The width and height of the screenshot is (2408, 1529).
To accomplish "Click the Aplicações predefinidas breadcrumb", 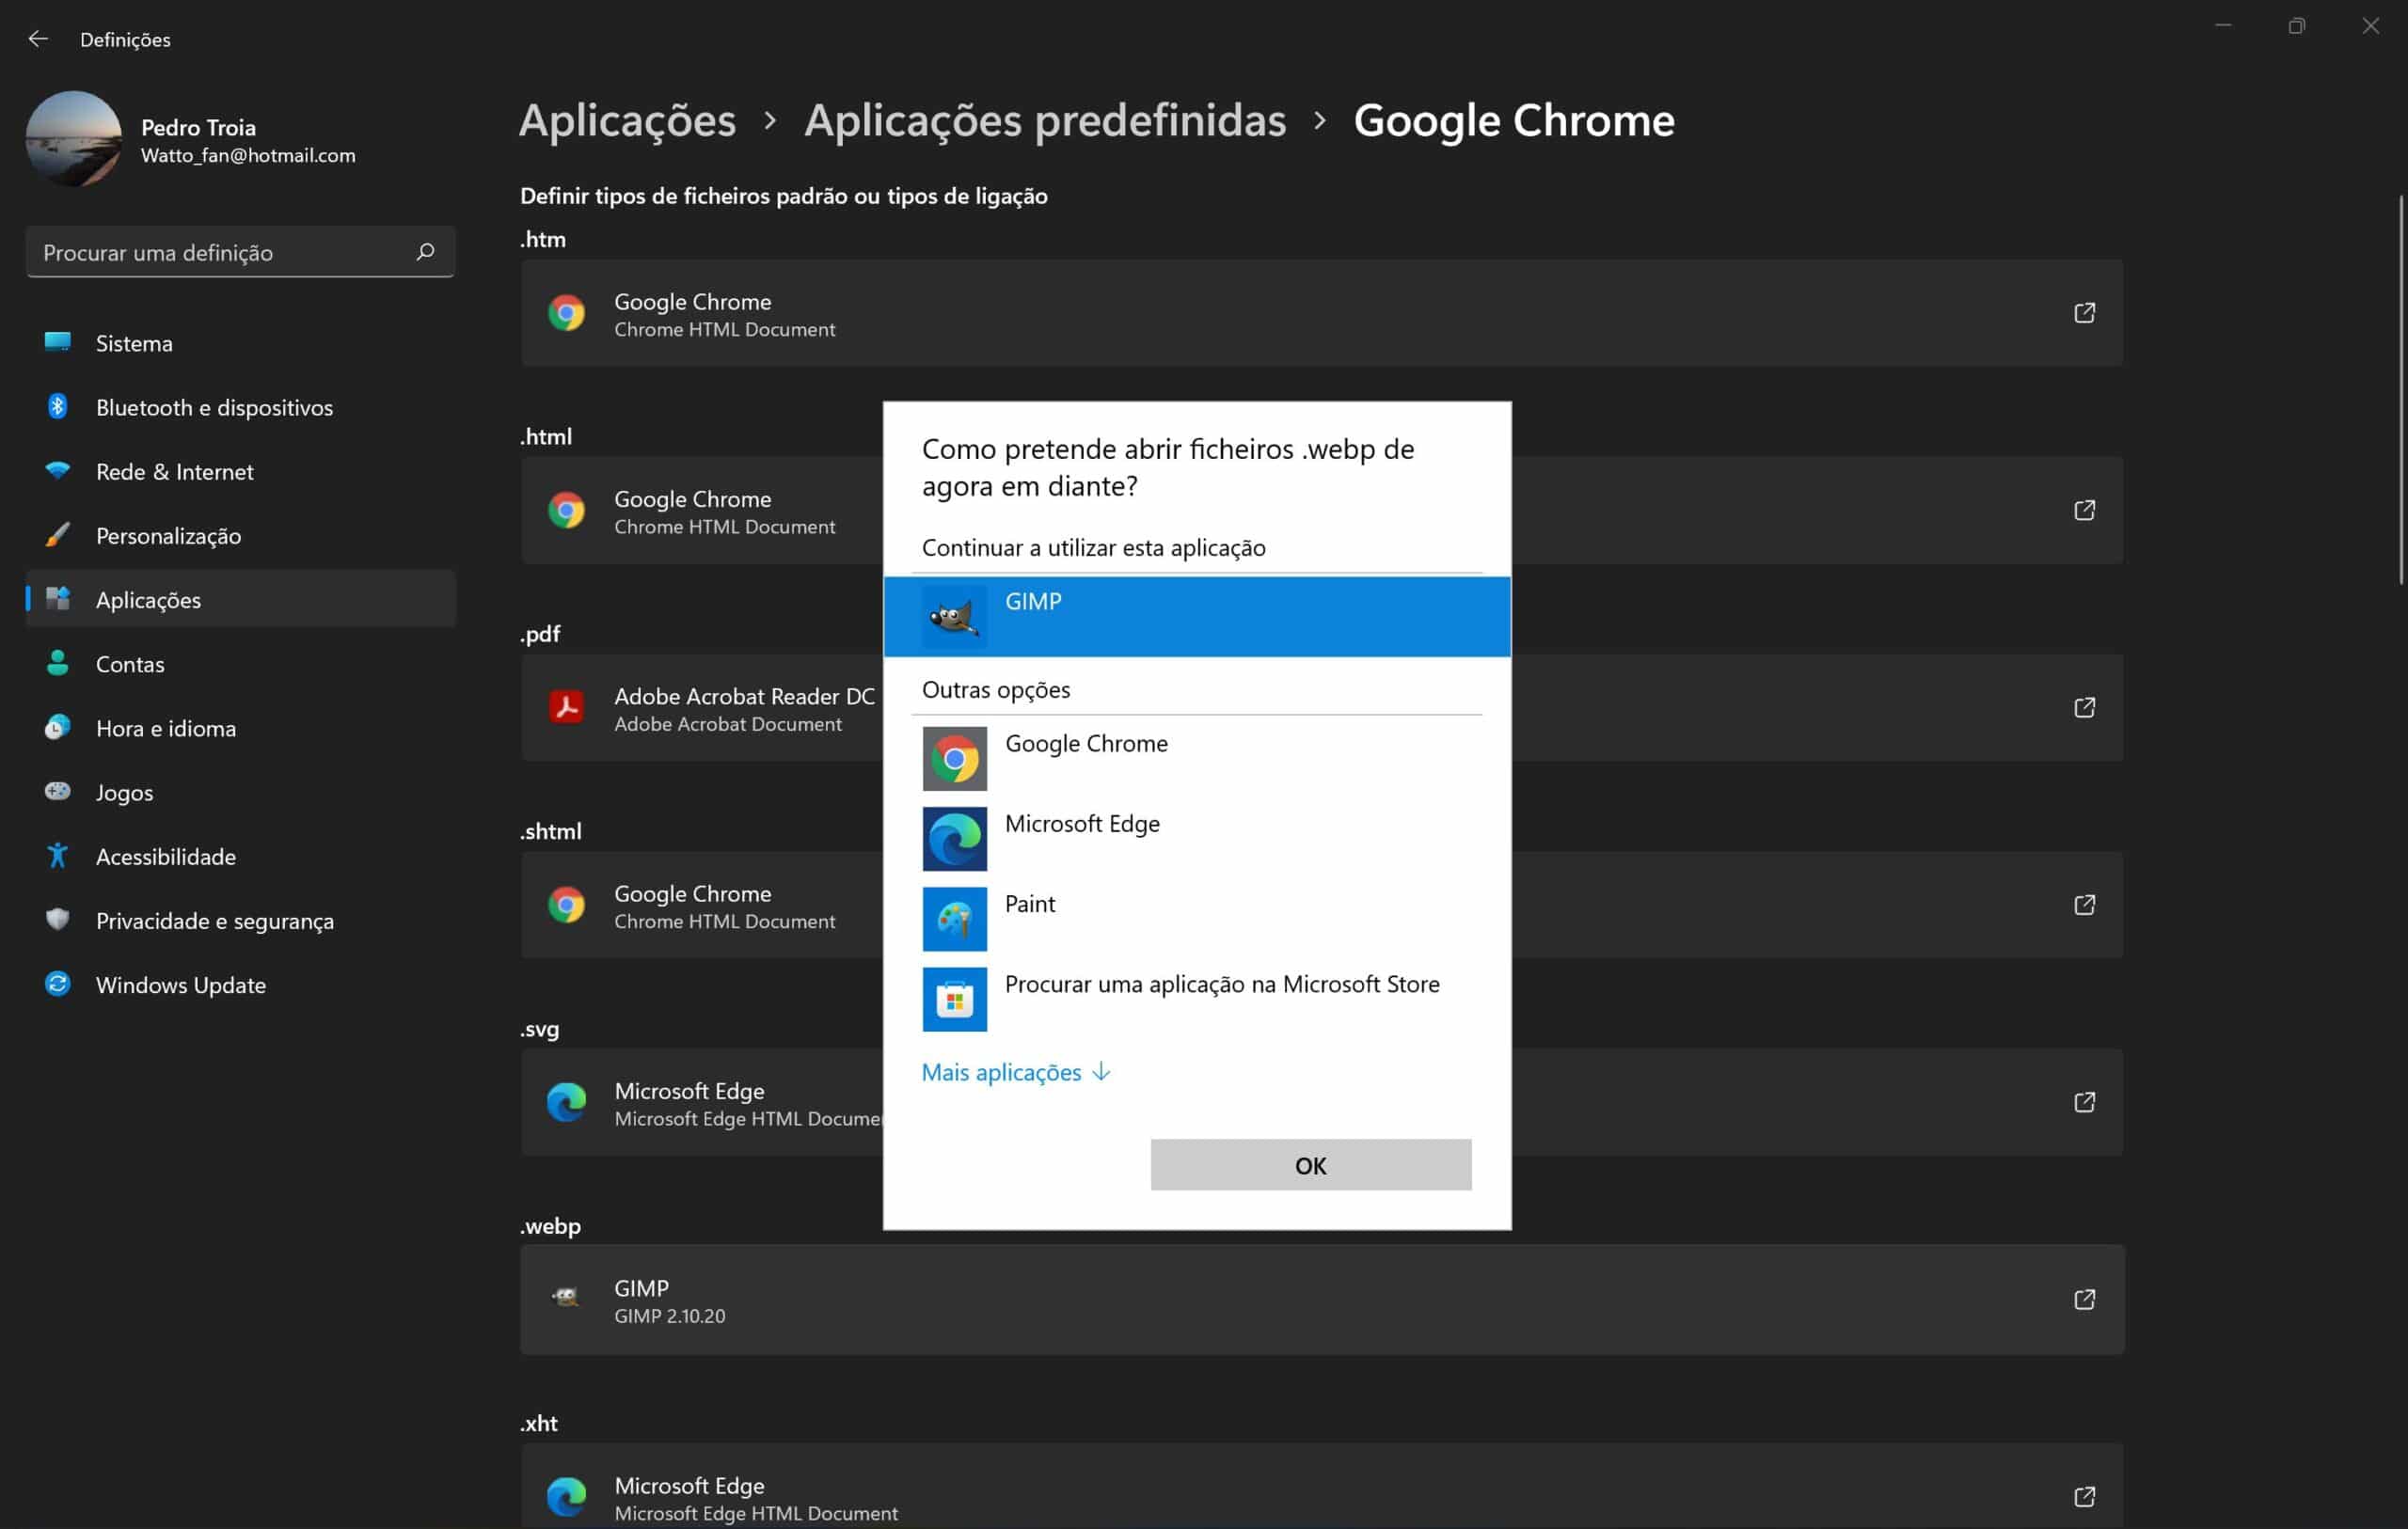I will point(1045,121).
